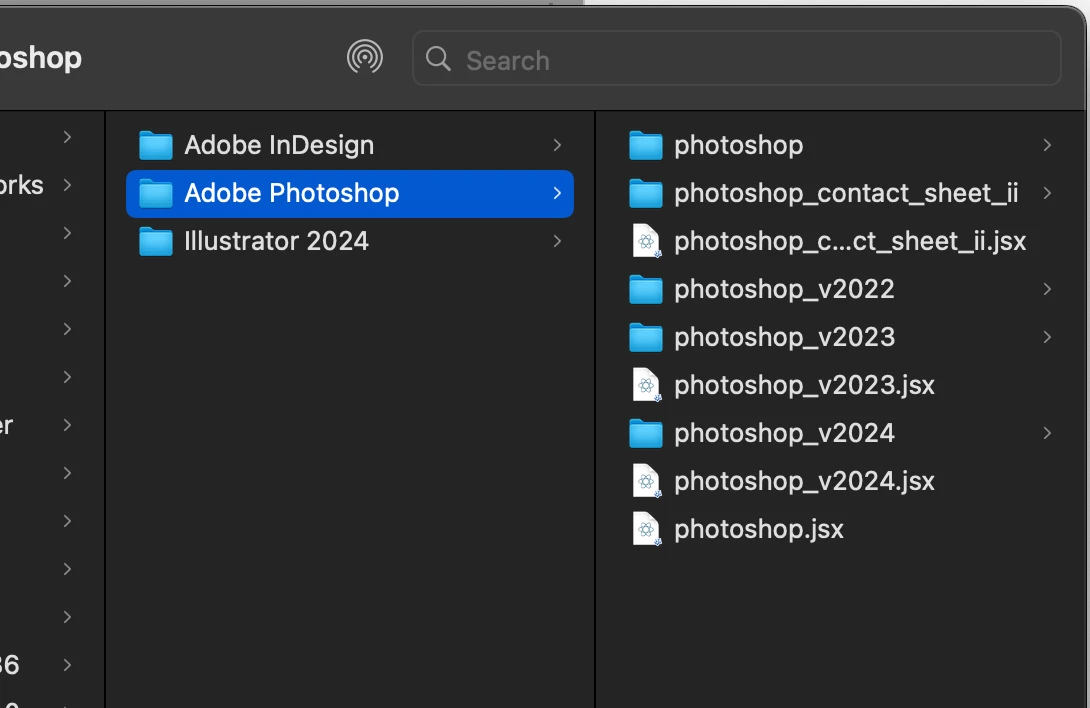Screen dimensions: 1090x708
Task: Click the magnifying glass search icon
Action: pyautogui.click(x=438, y=59)
